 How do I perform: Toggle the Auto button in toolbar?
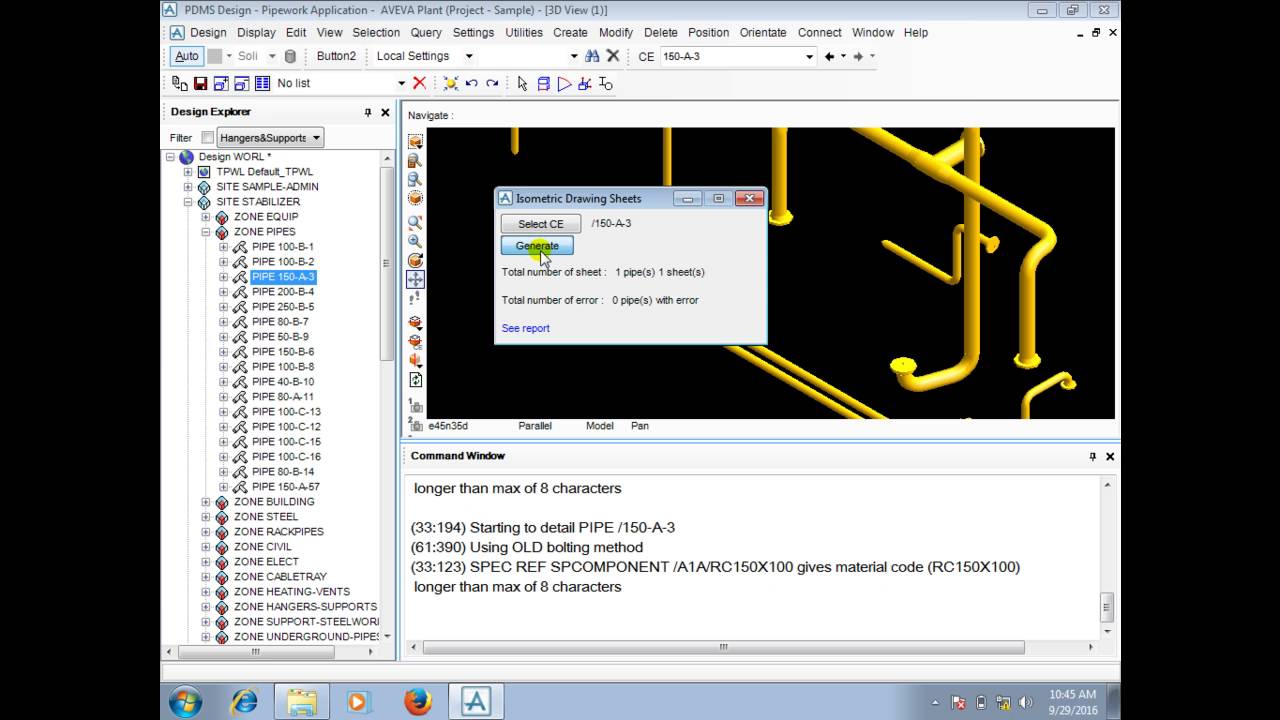click(187, 56)
